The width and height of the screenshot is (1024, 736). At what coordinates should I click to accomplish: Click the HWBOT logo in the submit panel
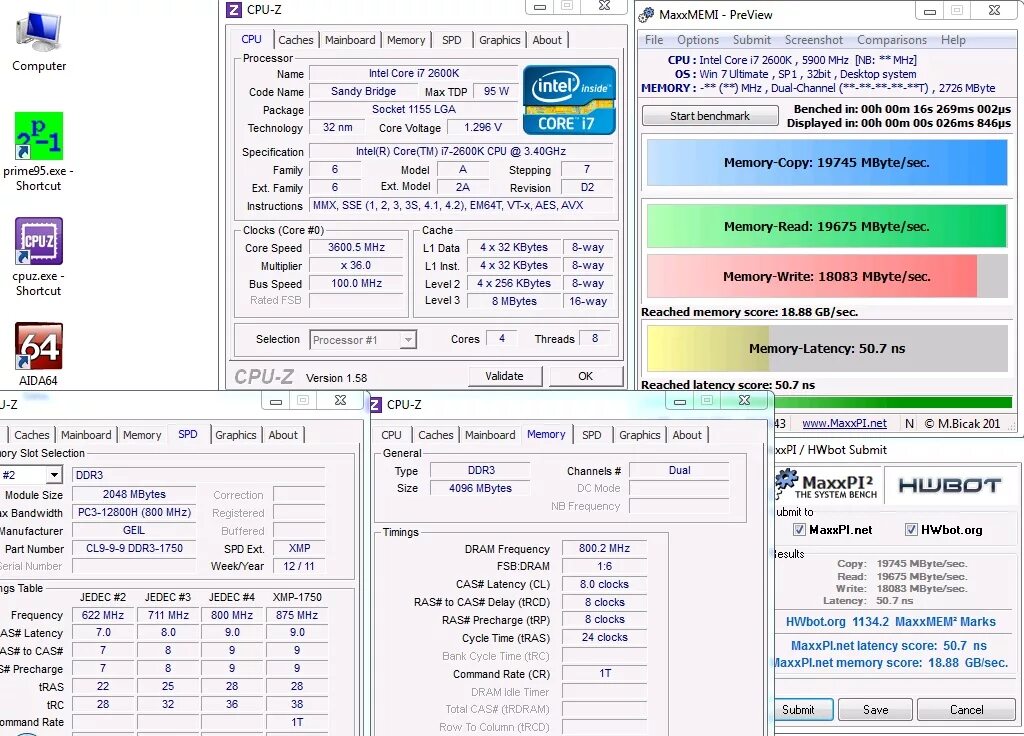(950, 485)
